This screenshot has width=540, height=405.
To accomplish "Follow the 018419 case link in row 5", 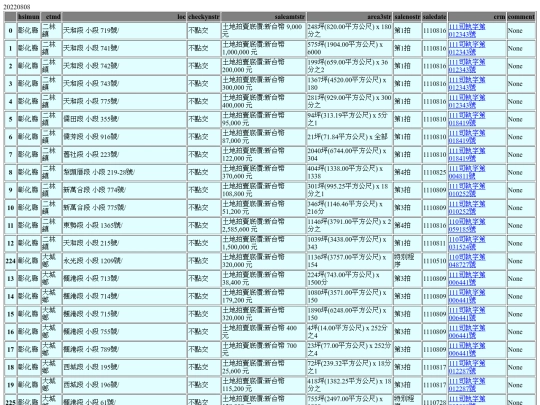I will tap(467, 120).
